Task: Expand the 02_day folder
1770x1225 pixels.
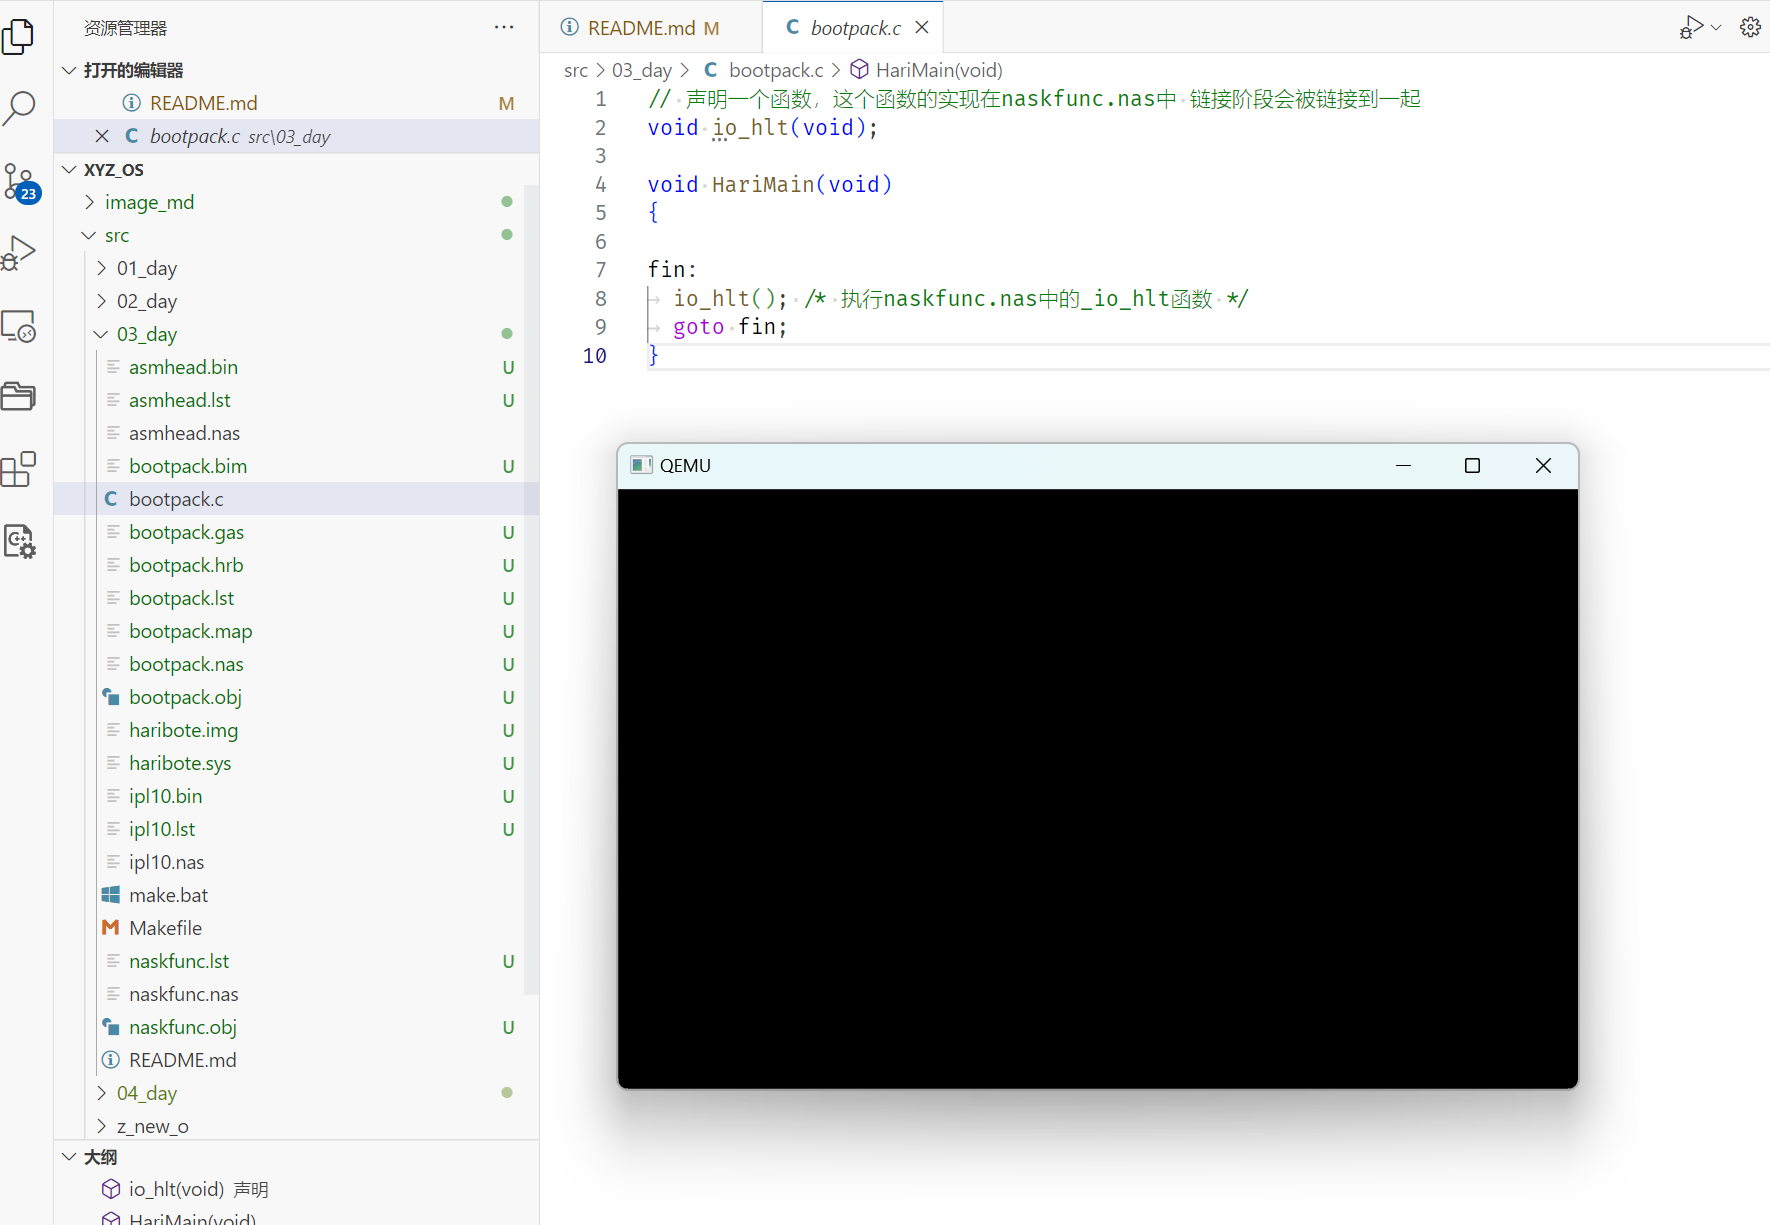Action: [146, 301]
